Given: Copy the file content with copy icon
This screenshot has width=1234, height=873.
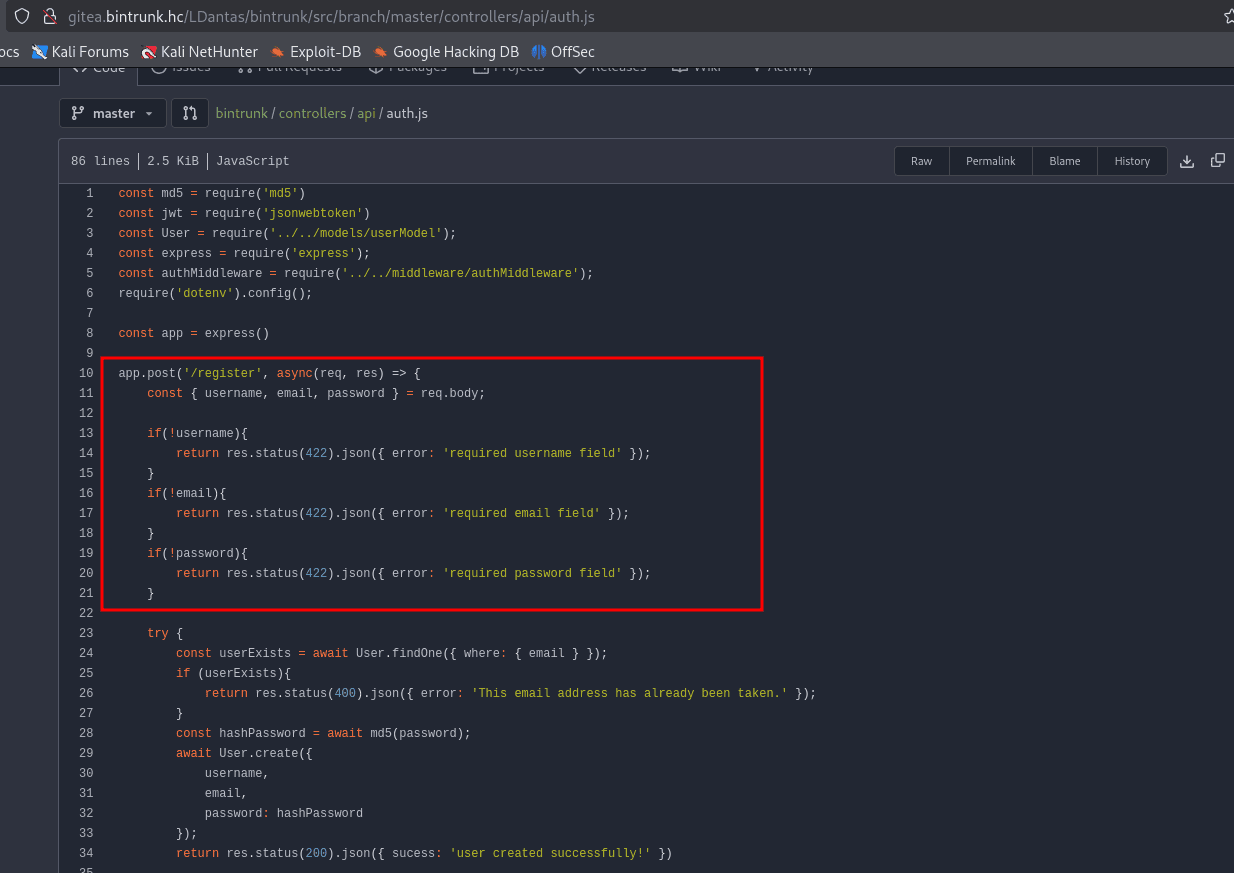Looking at the screenshot, I should coord(1217,161).
